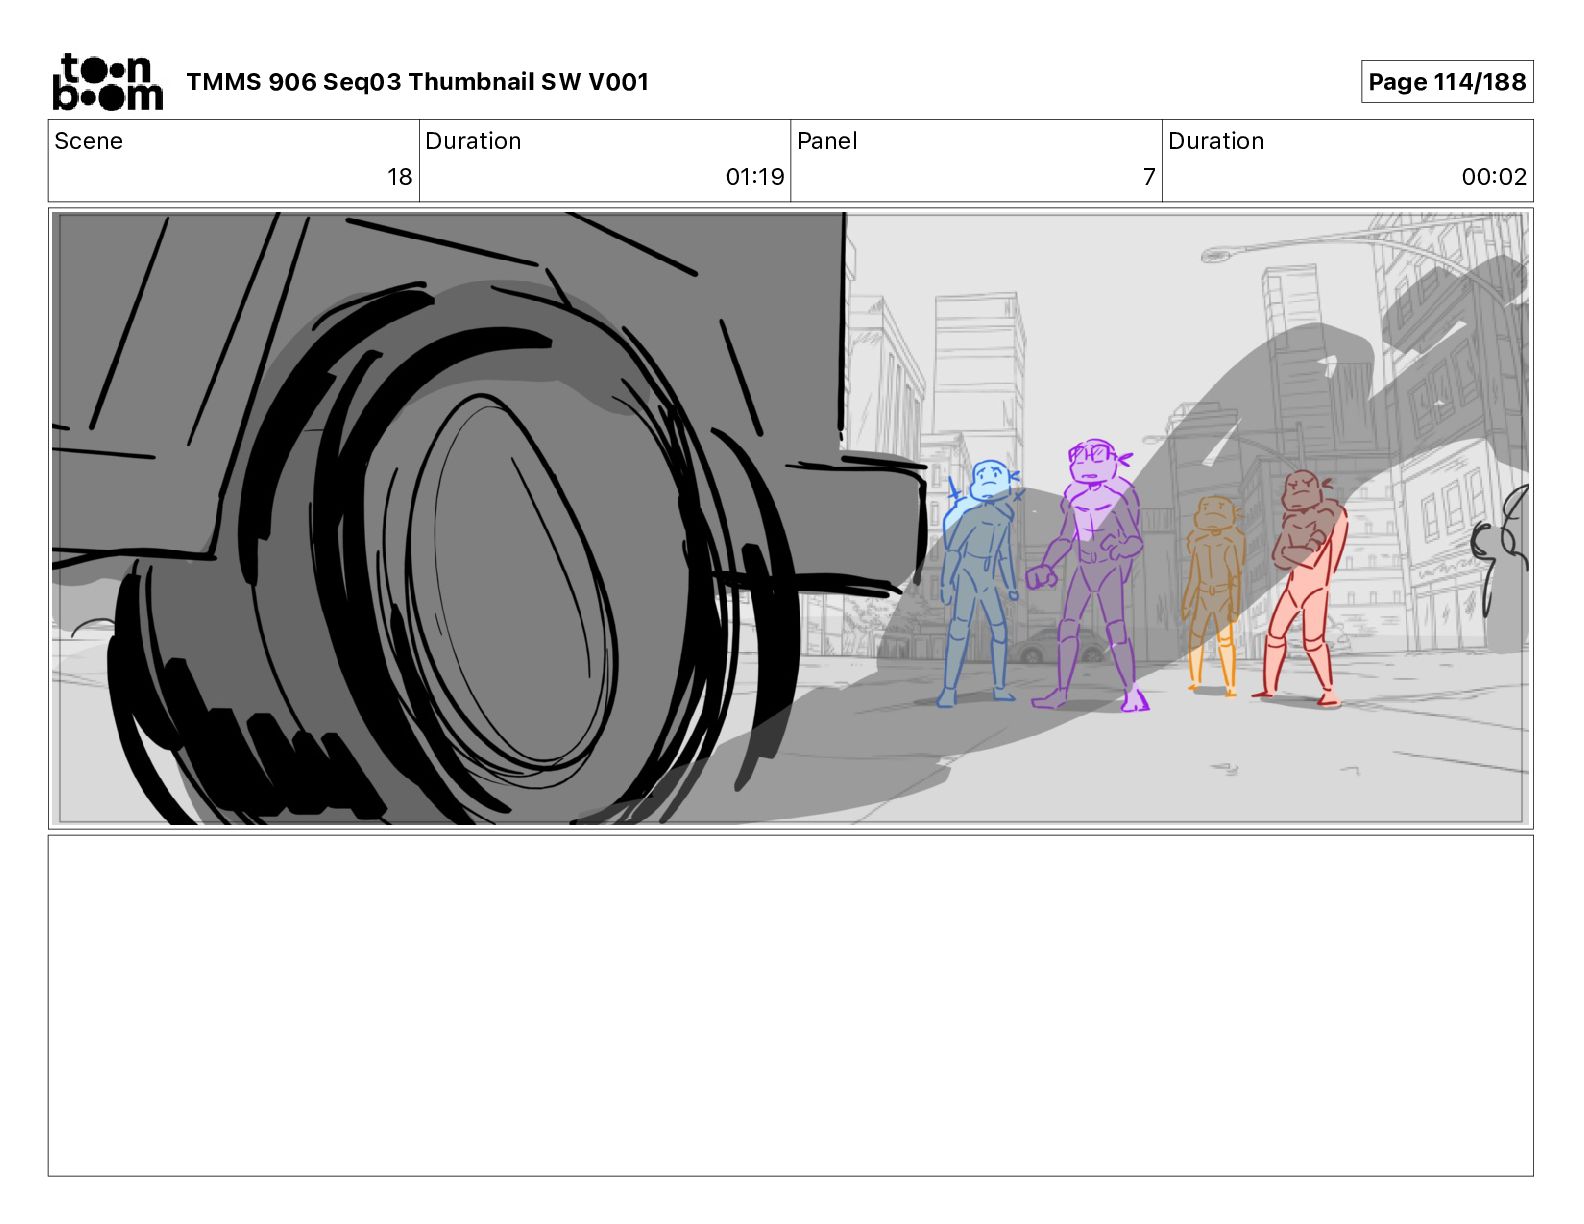Click the storyboard panel thumbnail image
The image size is (1584, 1224).
tap(791, 518)
